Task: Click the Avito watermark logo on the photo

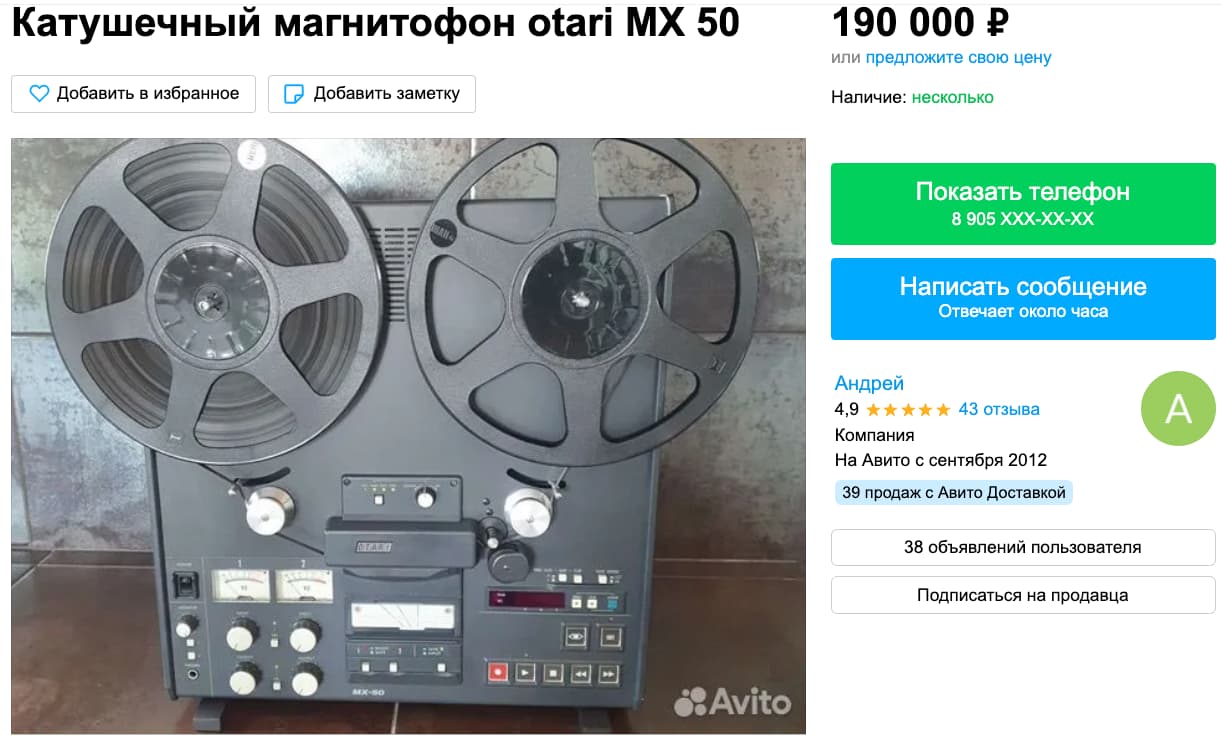Action: click(x=732, y=702)
